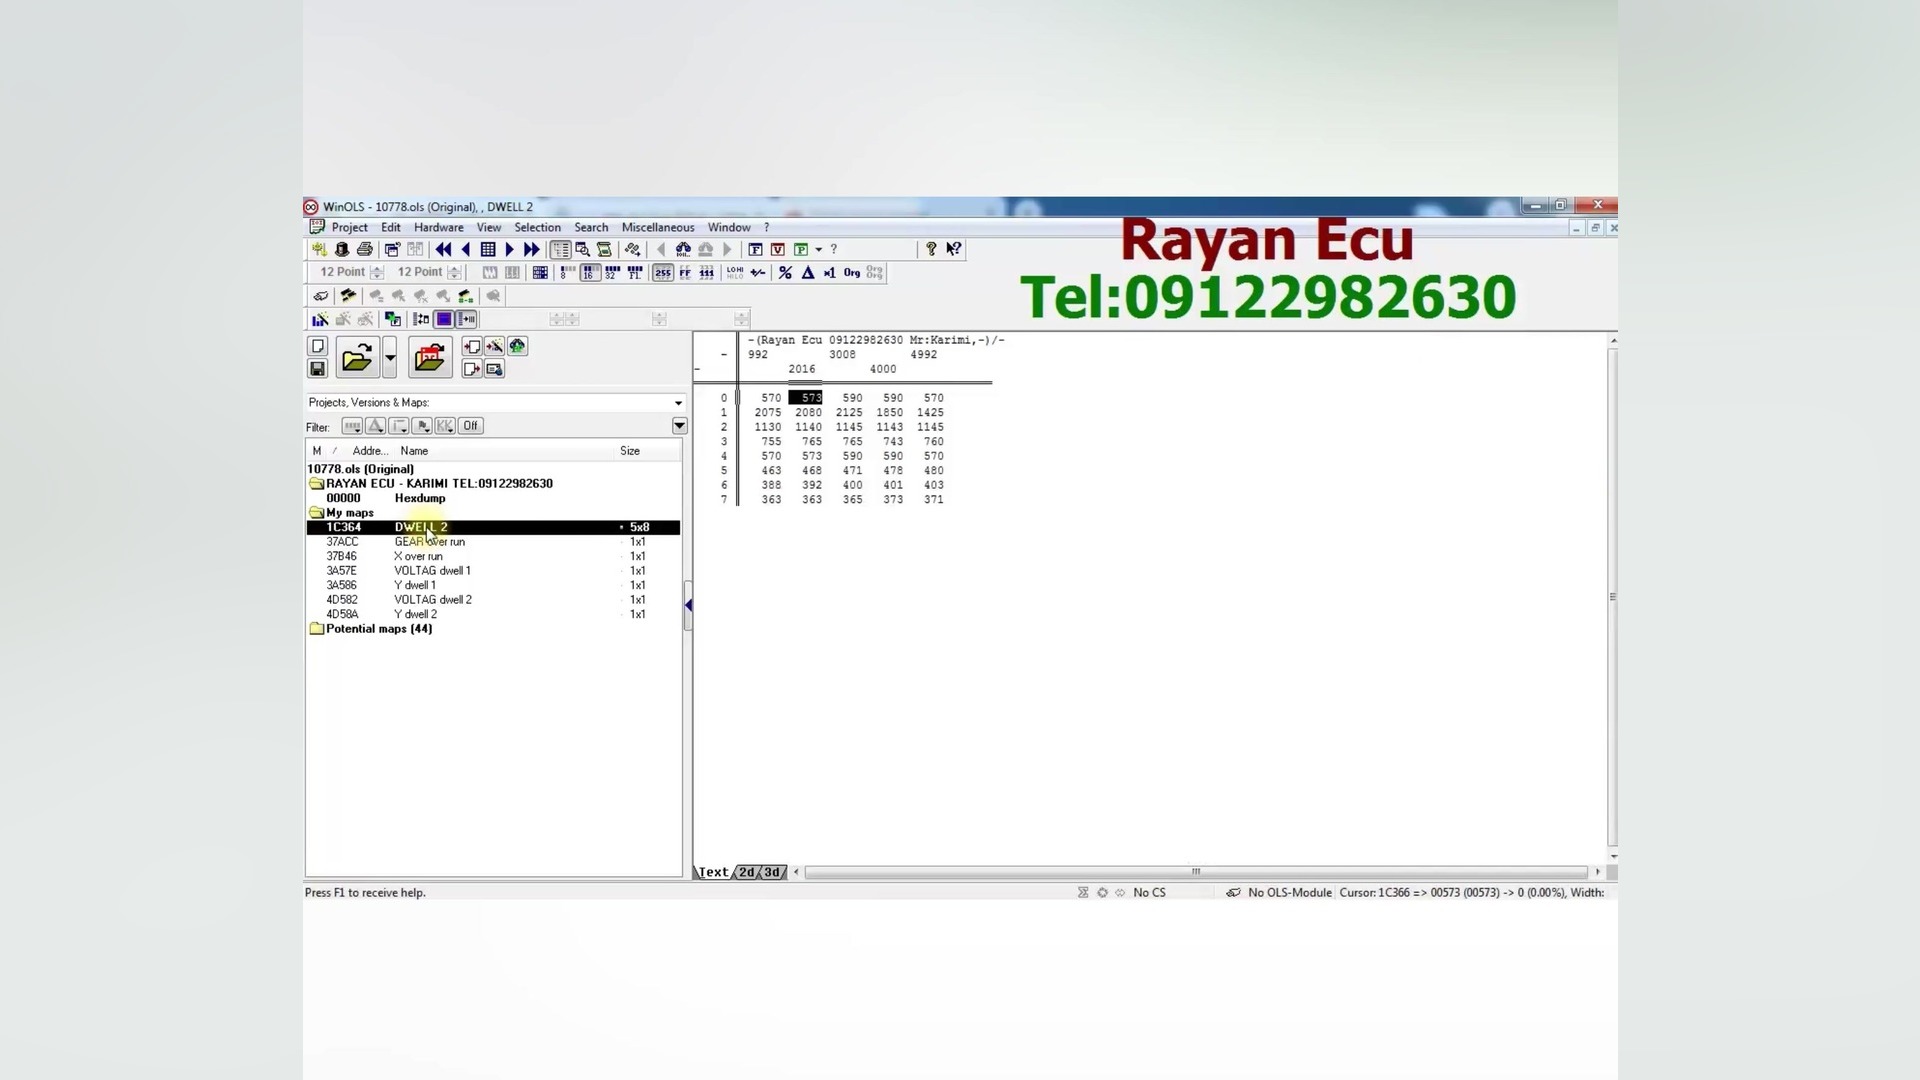
Task: Open the Edit menu
Action: pyautogui.click(x=391, y=227)
